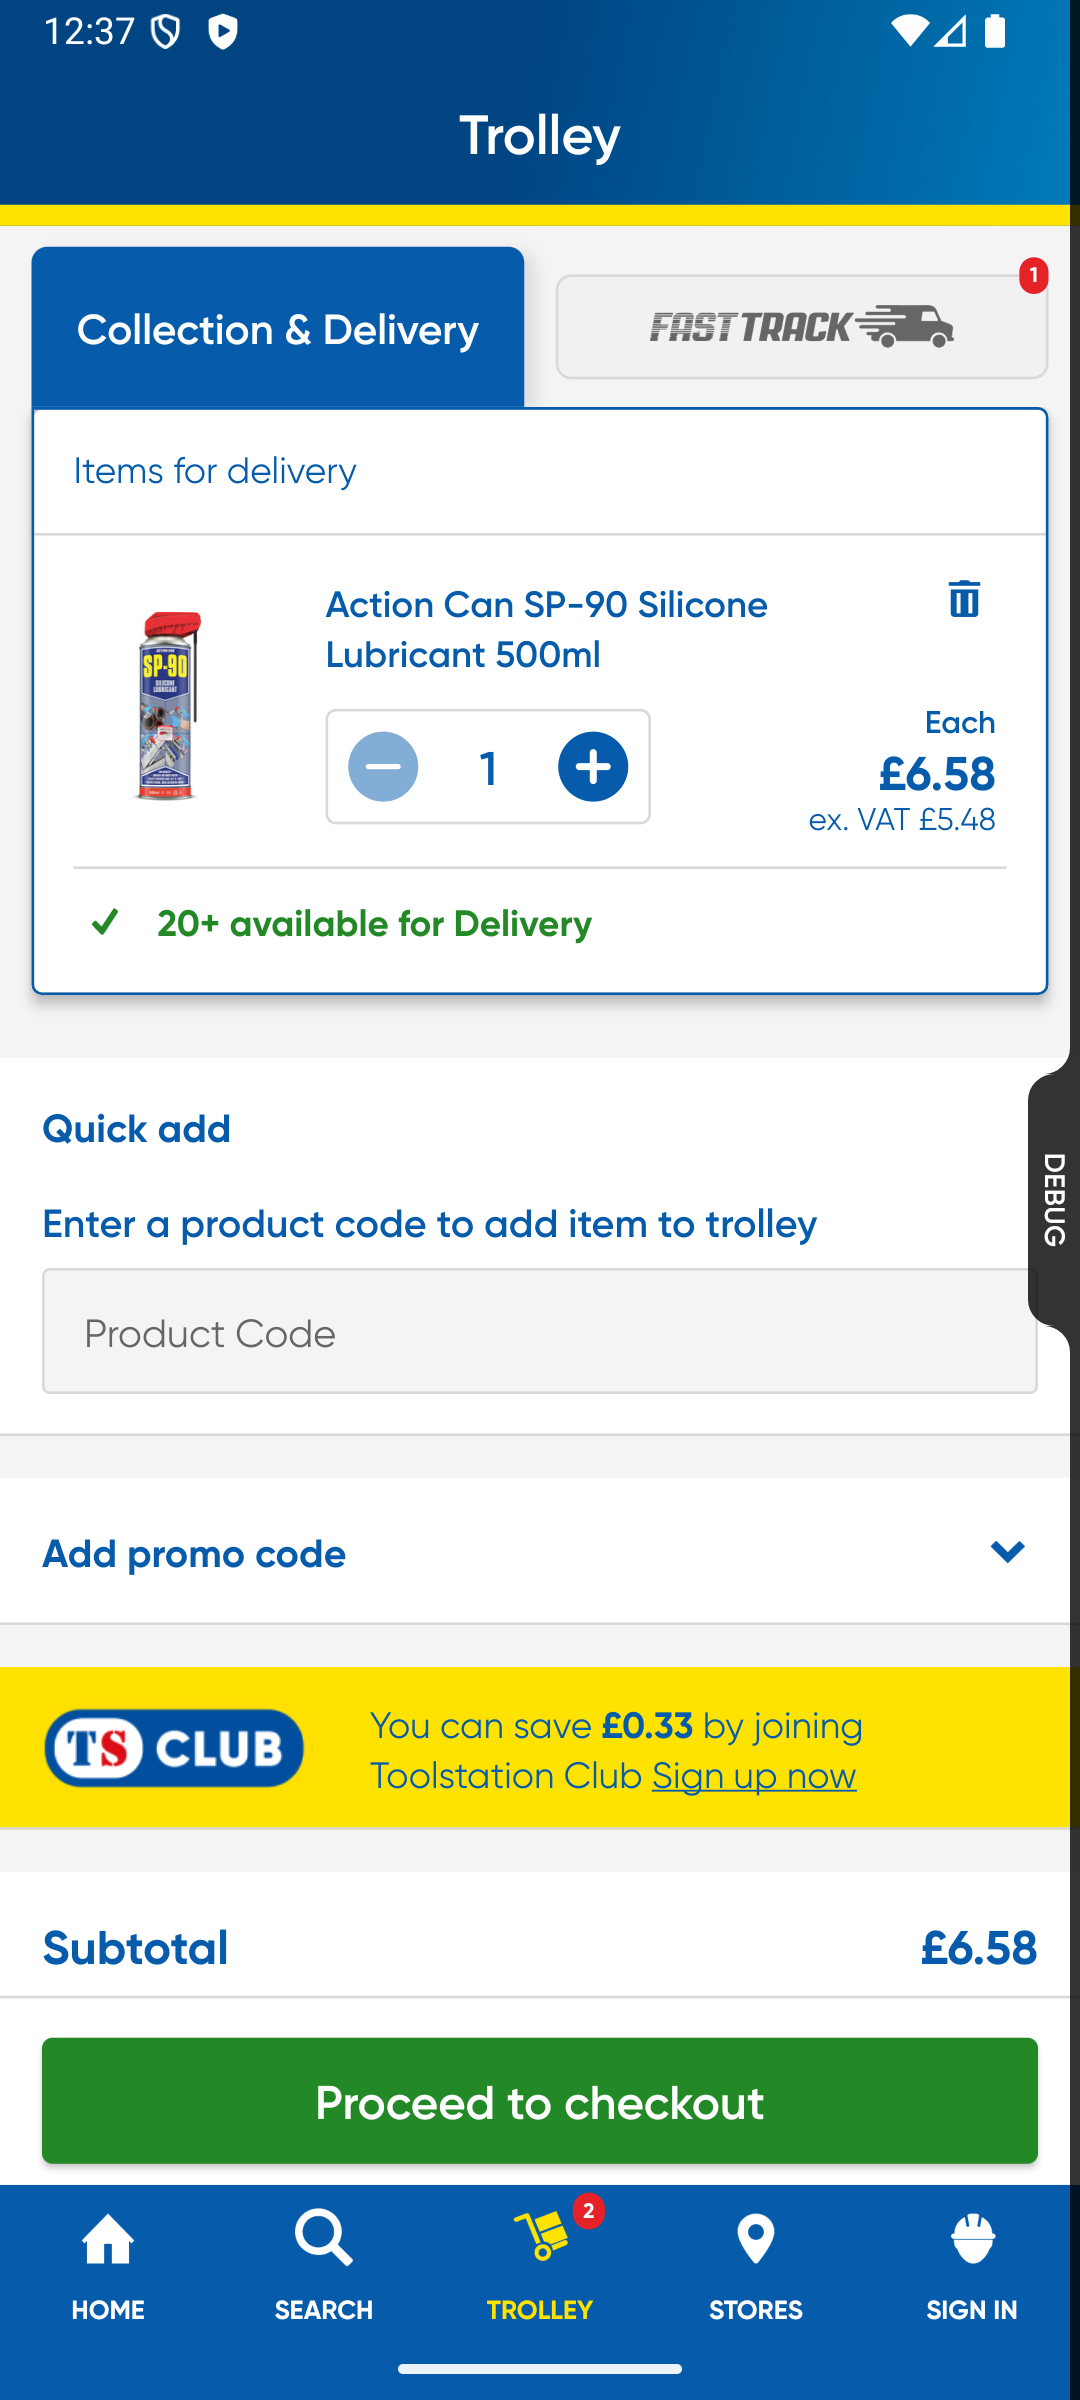
Task: Tap the quantity value in the stepper
Action: tap(488, 768)
